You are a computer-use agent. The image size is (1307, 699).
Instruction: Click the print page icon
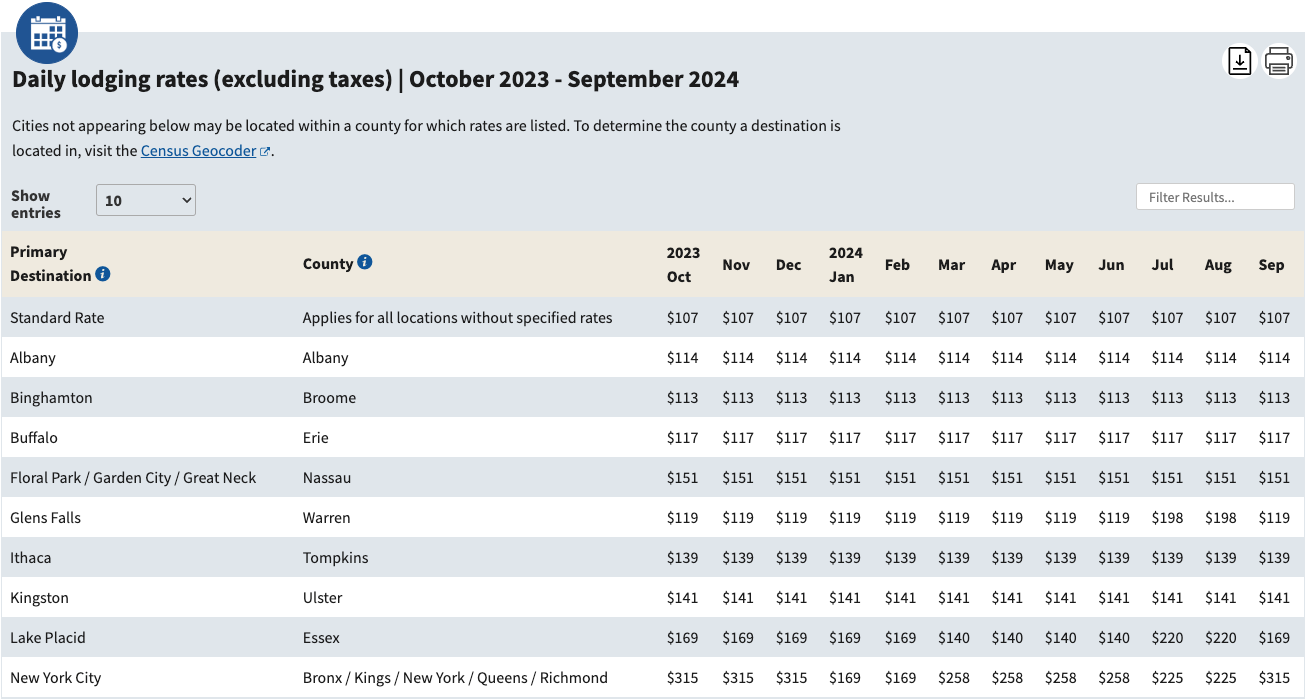[1279, 61]
